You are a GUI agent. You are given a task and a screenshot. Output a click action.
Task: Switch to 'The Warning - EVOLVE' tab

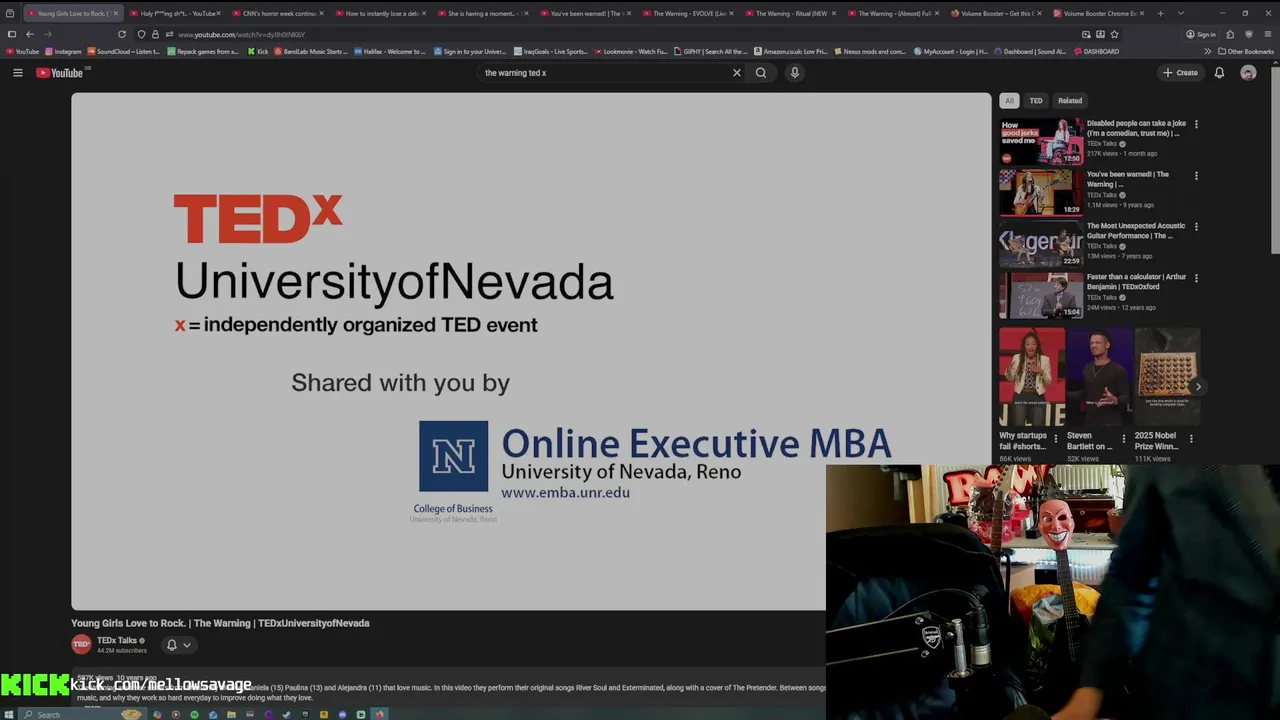pyautogui.click(x=687, y=13)
